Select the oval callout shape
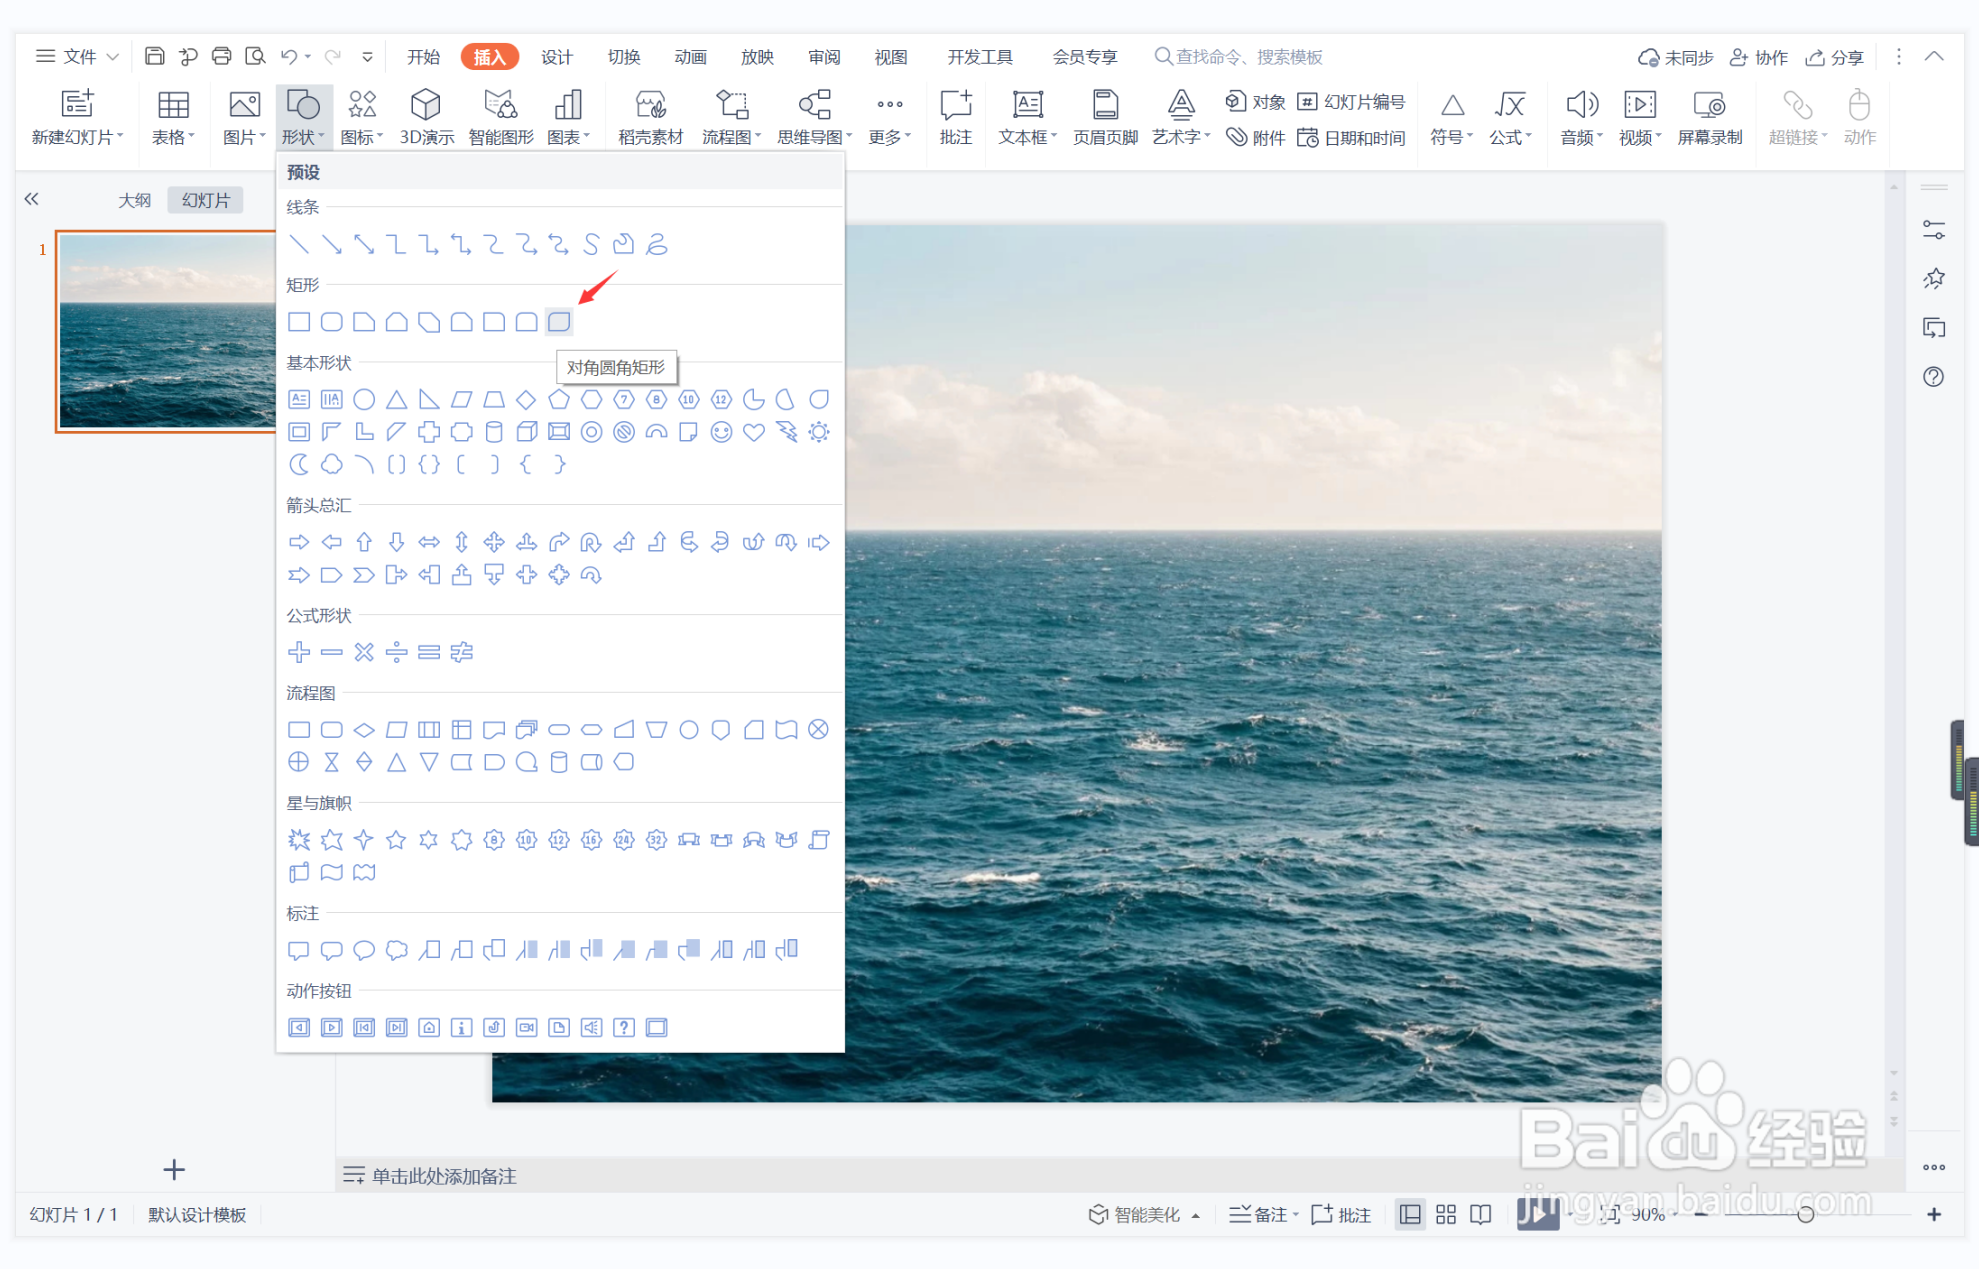The image size is (1979, 1269). 364,950
